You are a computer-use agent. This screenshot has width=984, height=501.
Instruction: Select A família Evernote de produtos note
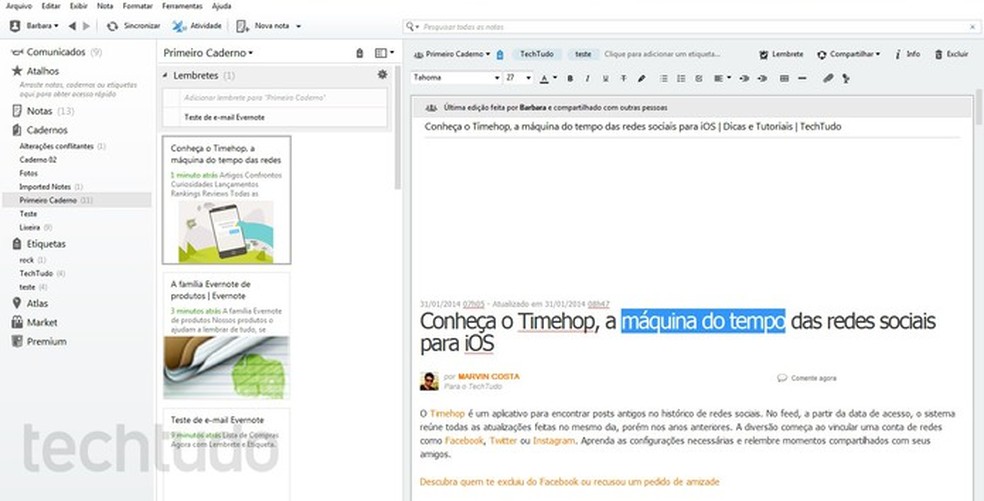[227, 337]
